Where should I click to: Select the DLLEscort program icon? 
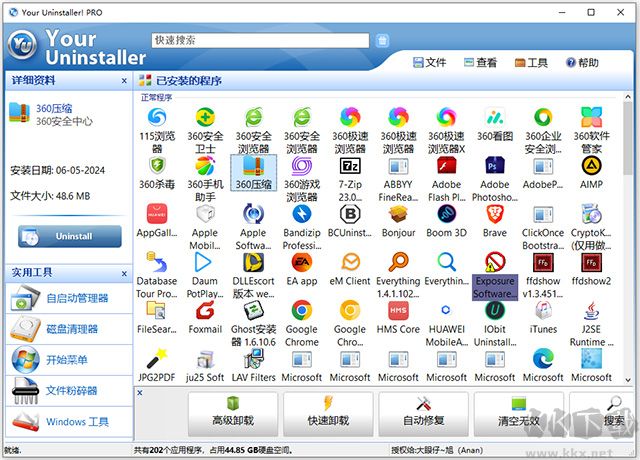(253, 262)
